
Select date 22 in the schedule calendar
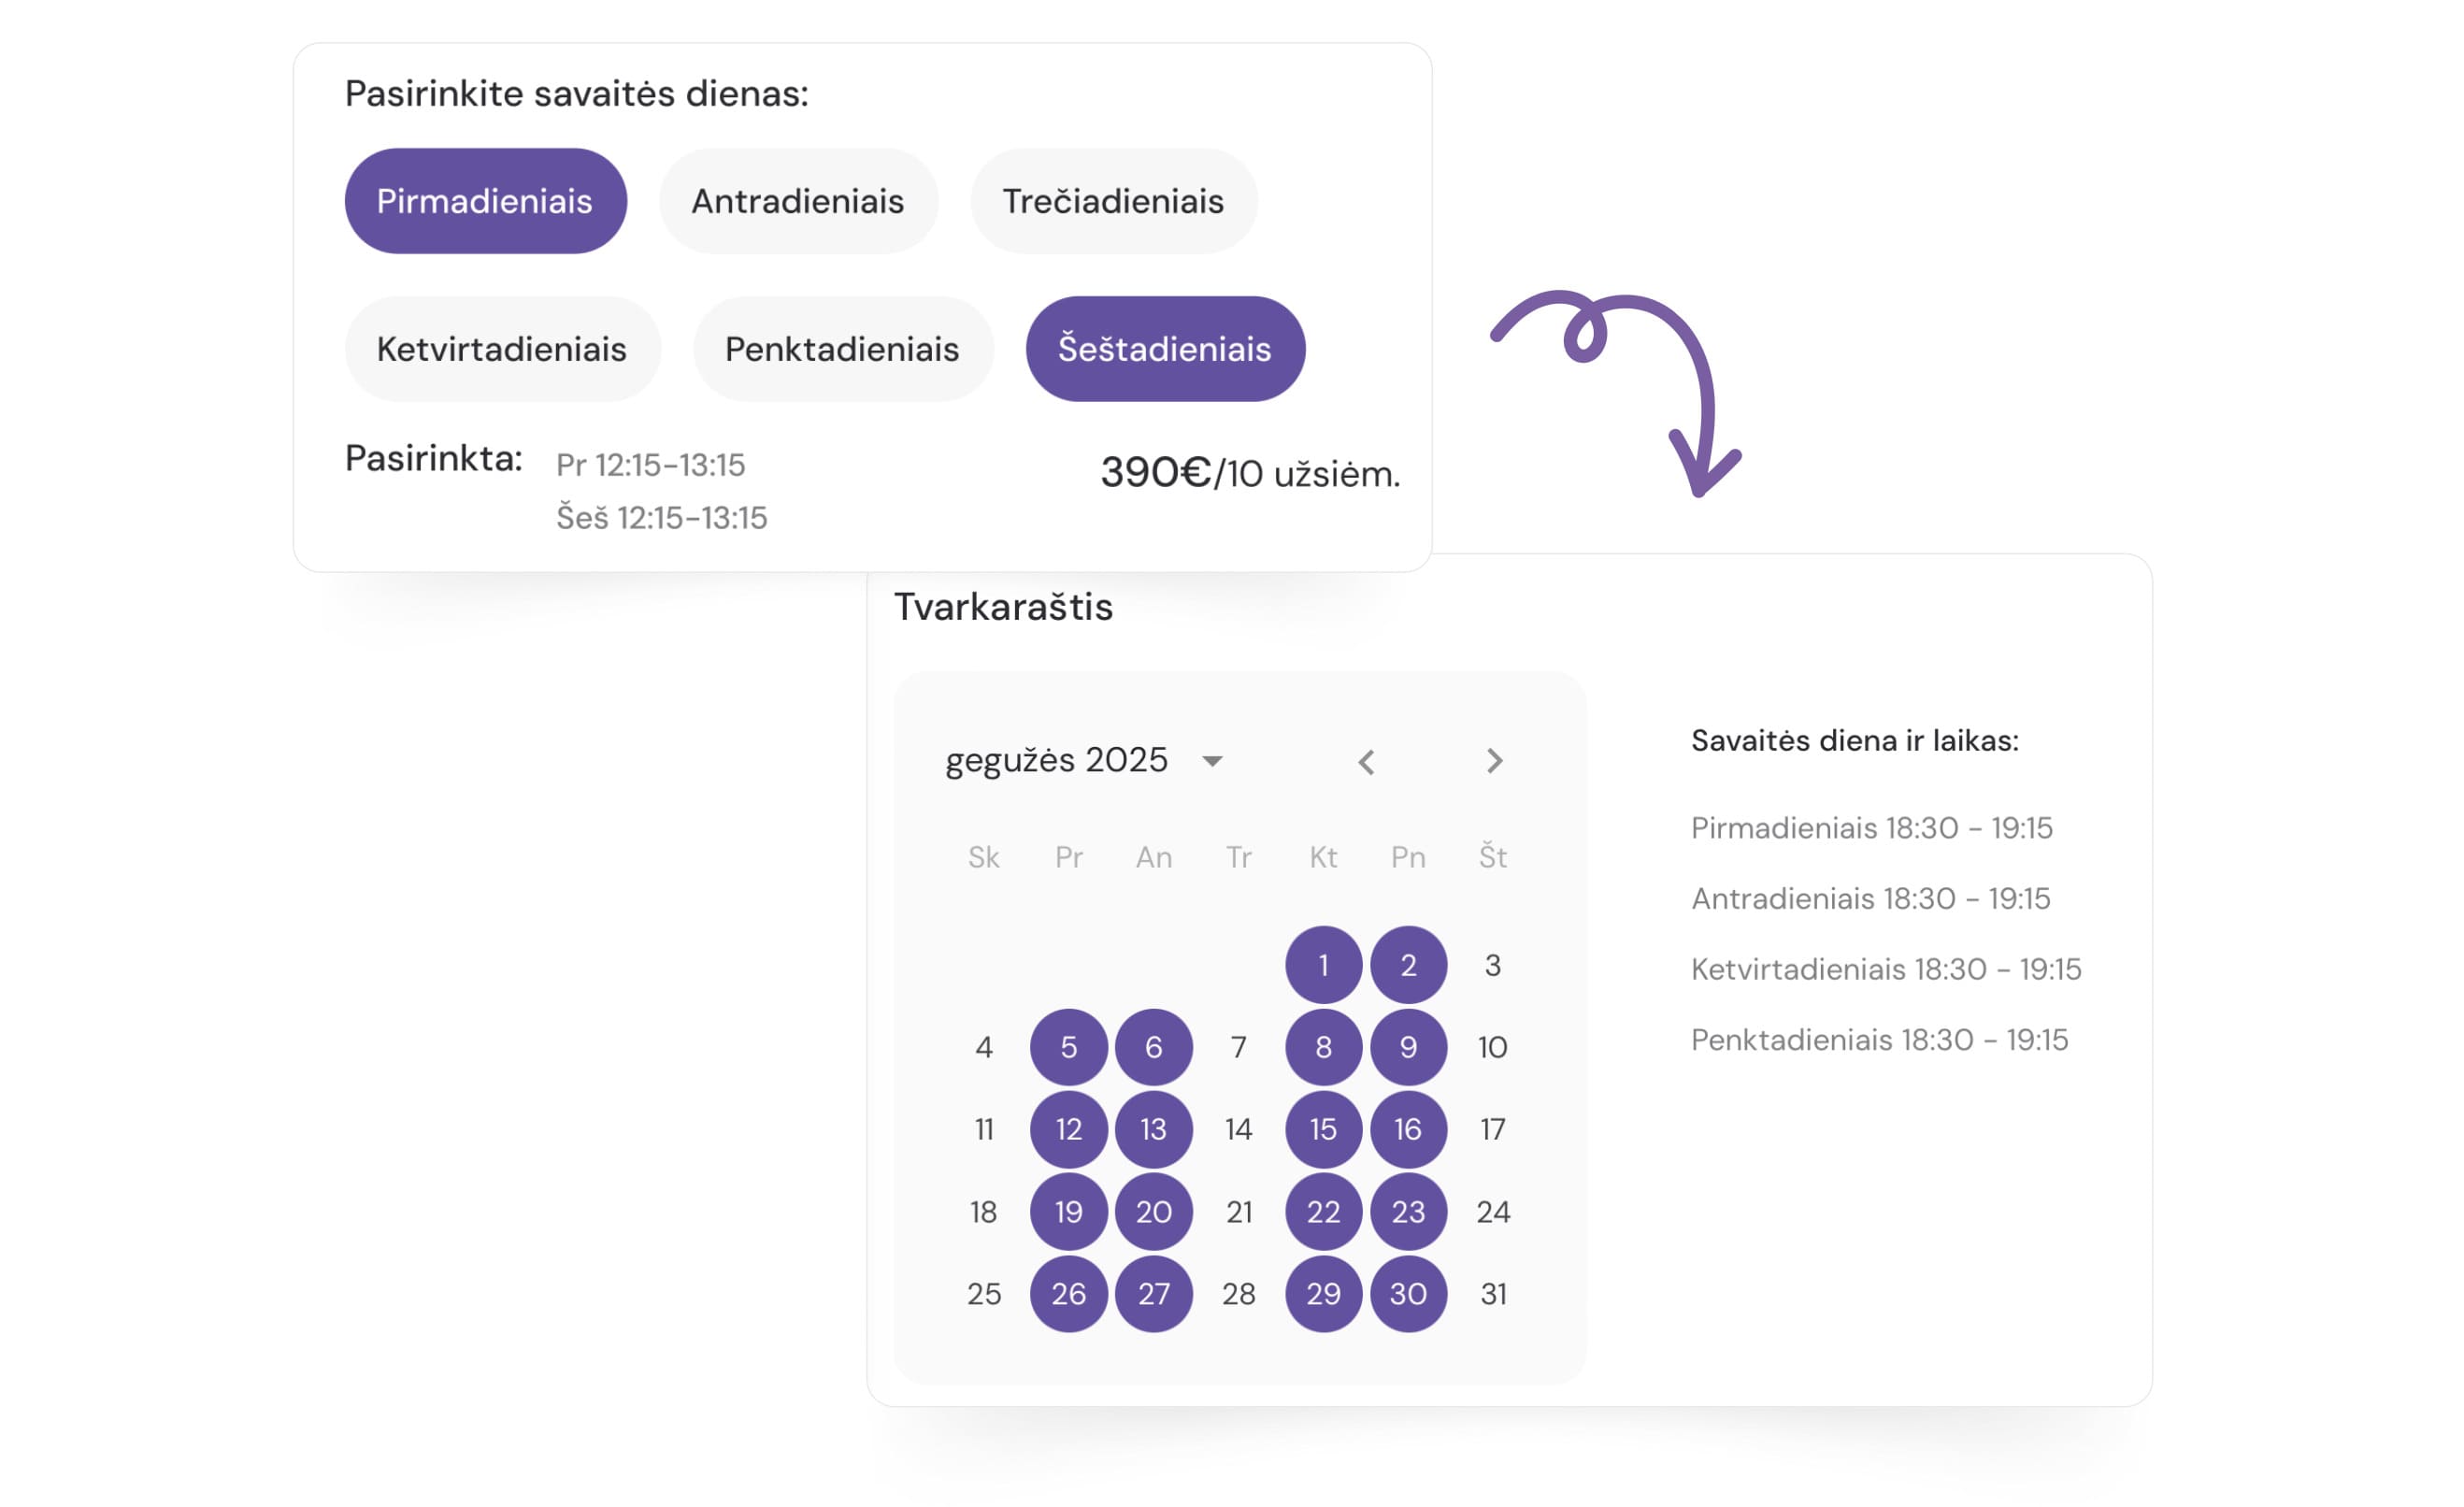coord(1323,1212)
